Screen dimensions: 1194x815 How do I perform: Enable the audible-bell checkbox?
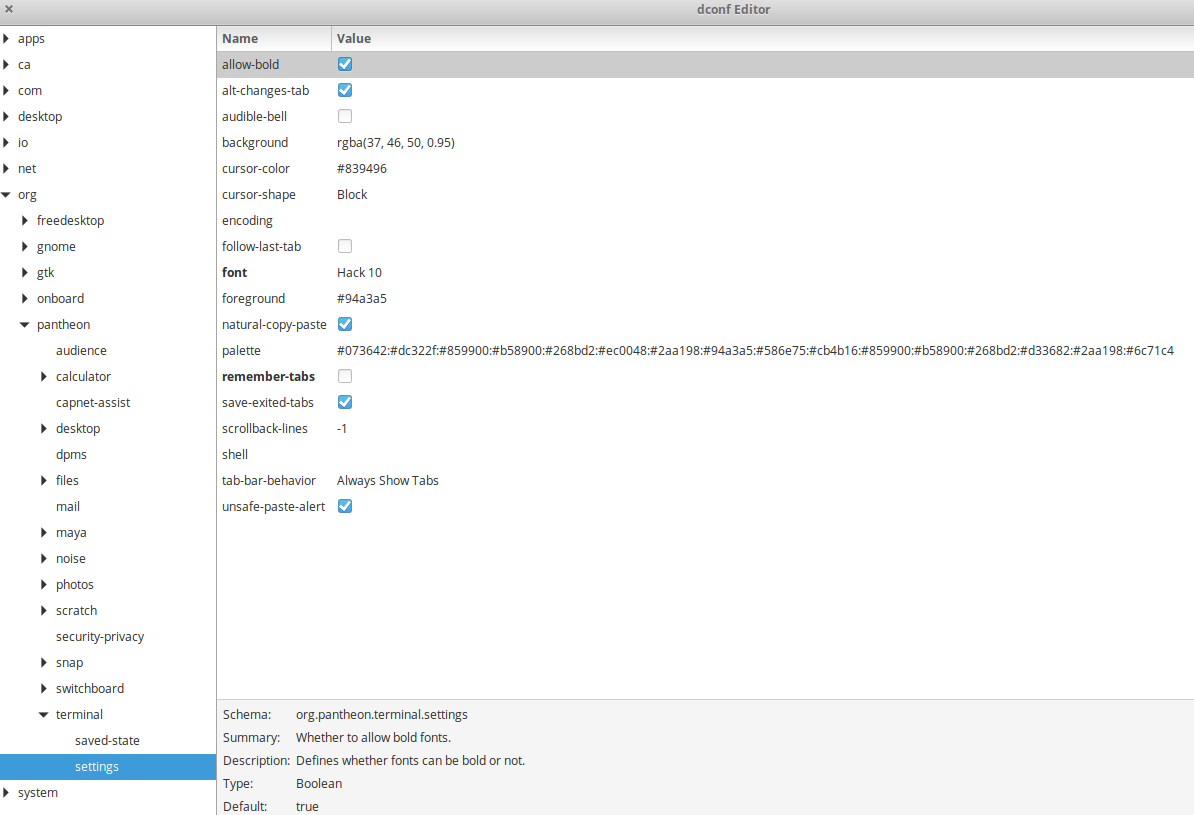click(344, 116)
